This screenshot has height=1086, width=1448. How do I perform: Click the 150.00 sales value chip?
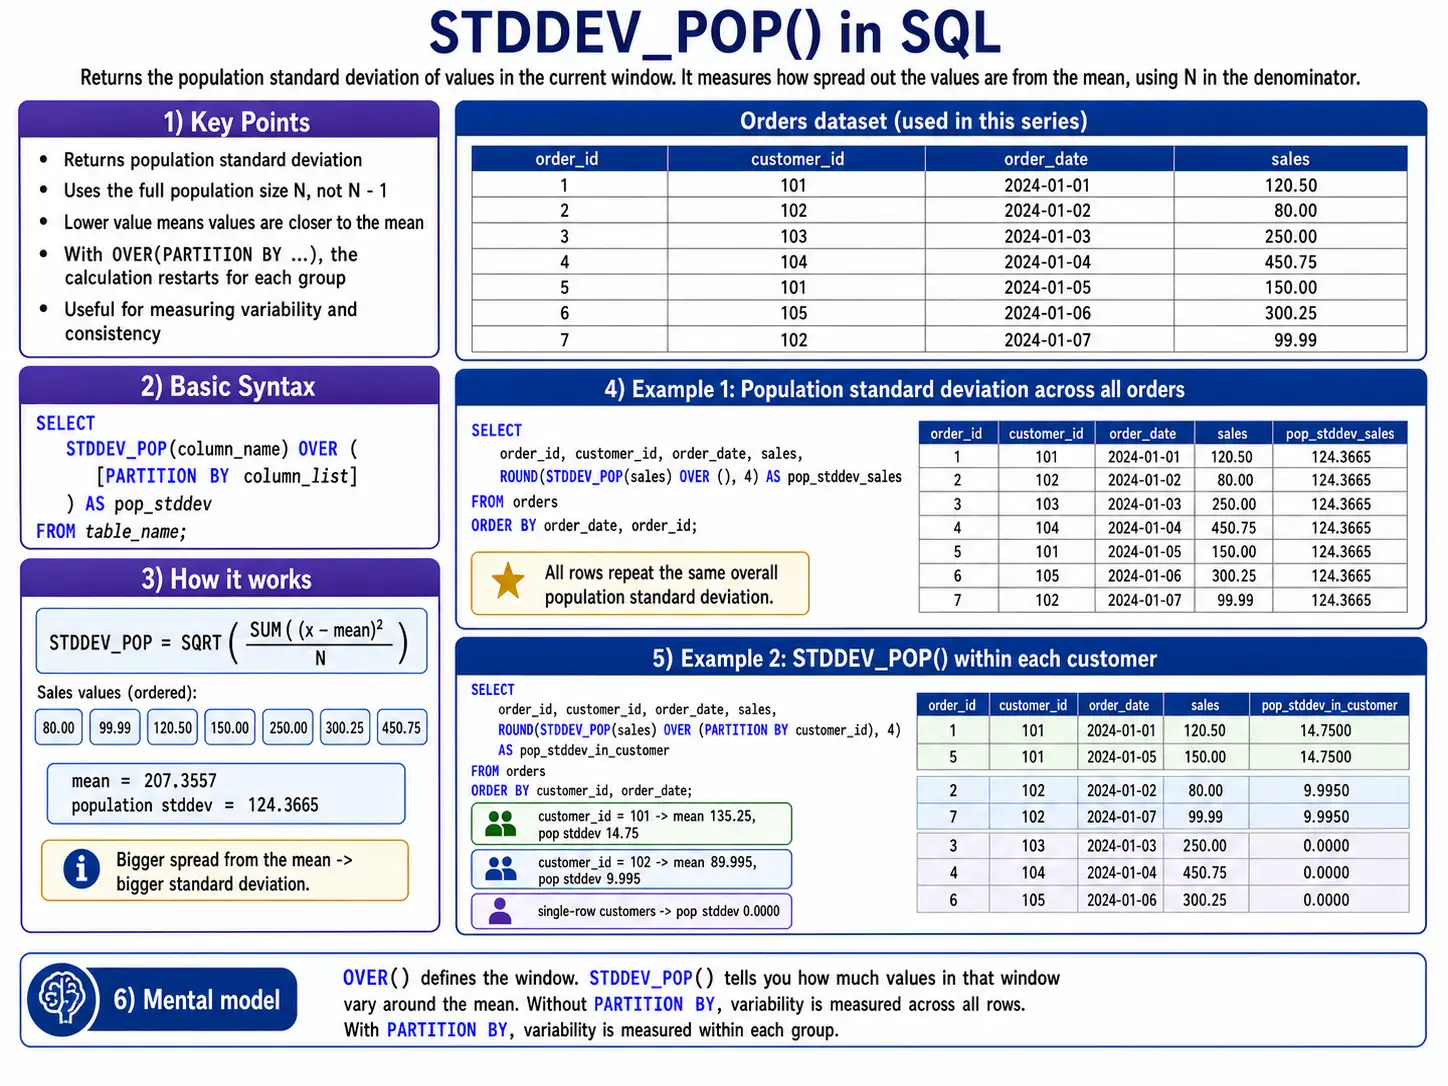[x=230, y=727]
